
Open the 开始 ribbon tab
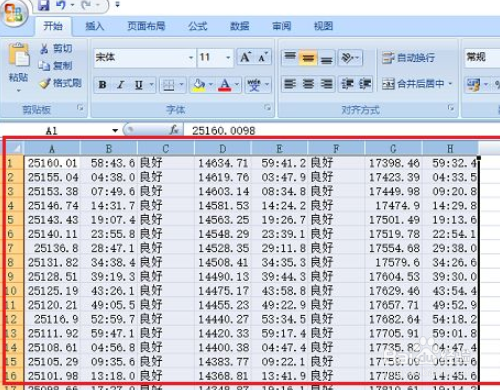point(53,26)
